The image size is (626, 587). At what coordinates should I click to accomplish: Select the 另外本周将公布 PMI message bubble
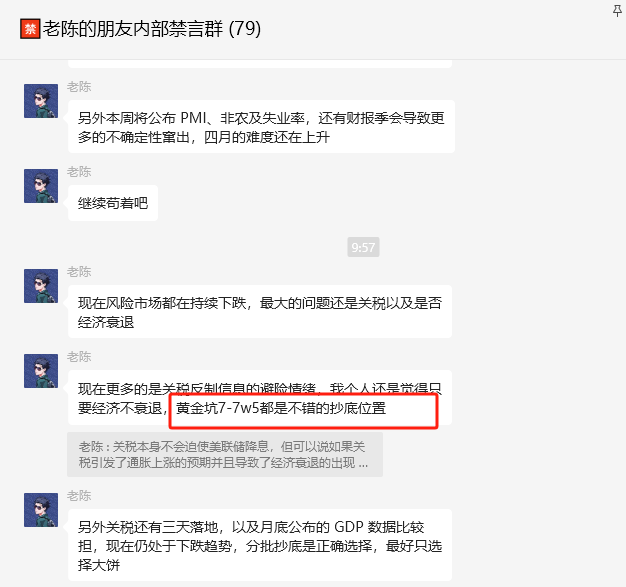pyautogui.click(x=261, y=127)
